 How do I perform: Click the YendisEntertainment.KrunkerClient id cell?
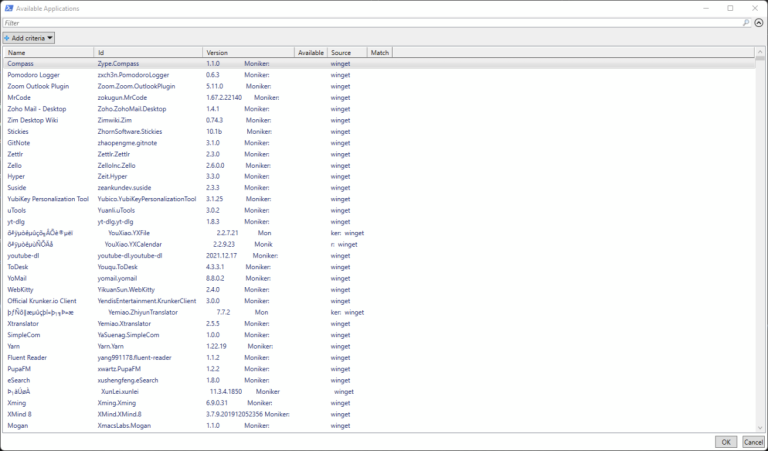point(146,301)
